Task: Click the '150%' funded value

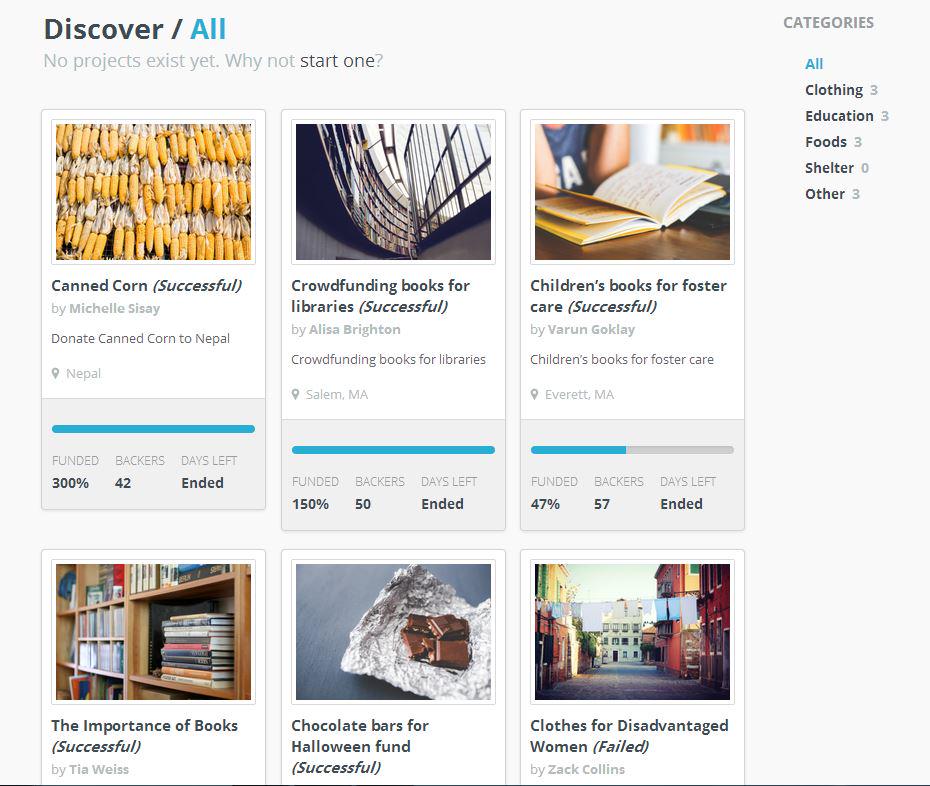Action: (x=310, y=504)
